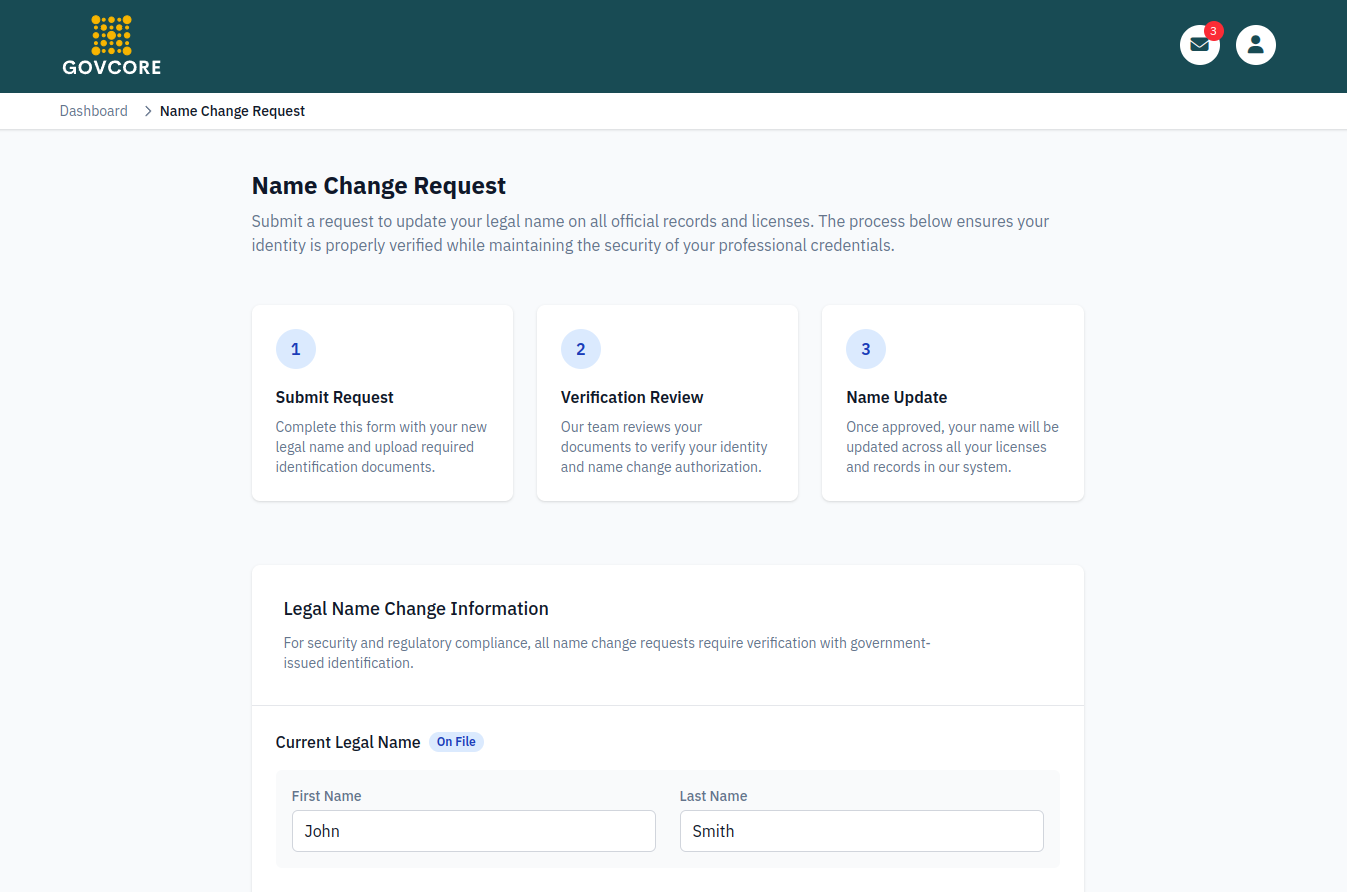1347x892 pixels.
Task: Click step 1 number circle
Action: 296,349
